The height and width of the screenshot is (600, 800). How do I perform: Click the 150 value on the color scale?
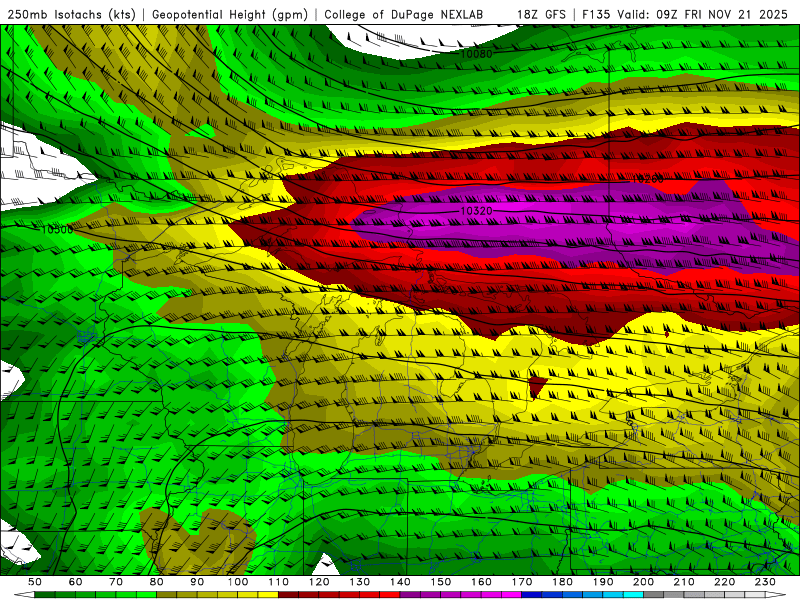440,582
